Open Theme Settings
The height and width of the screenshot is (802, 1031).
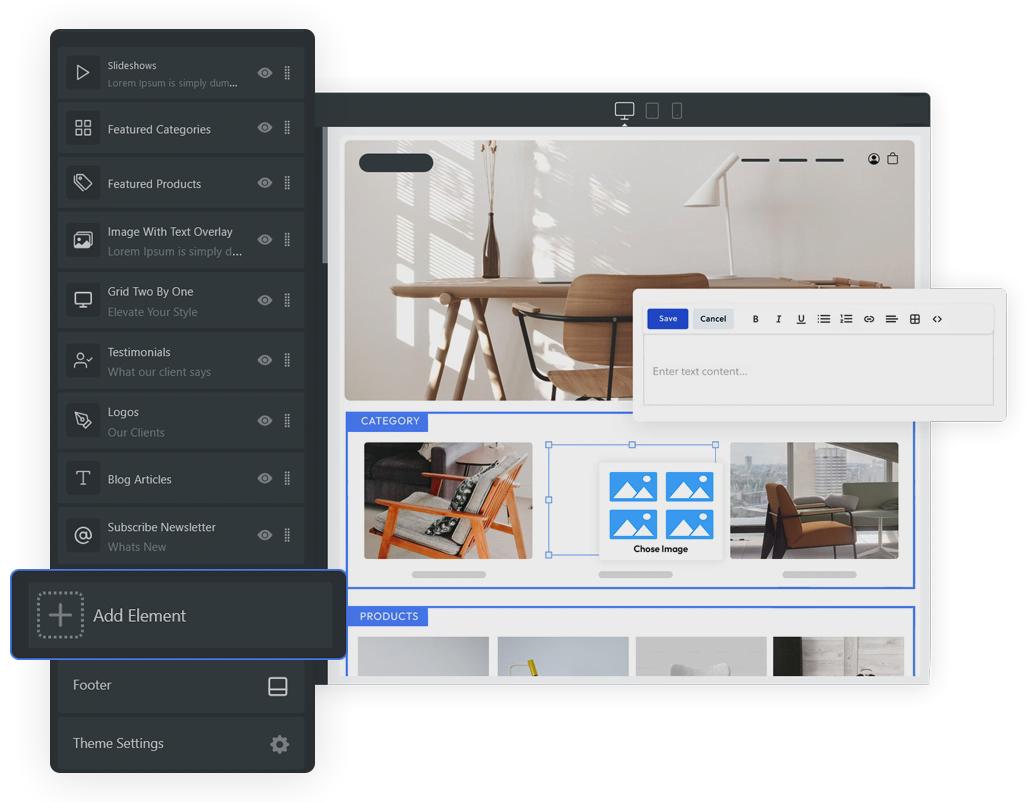pos(180,744)
